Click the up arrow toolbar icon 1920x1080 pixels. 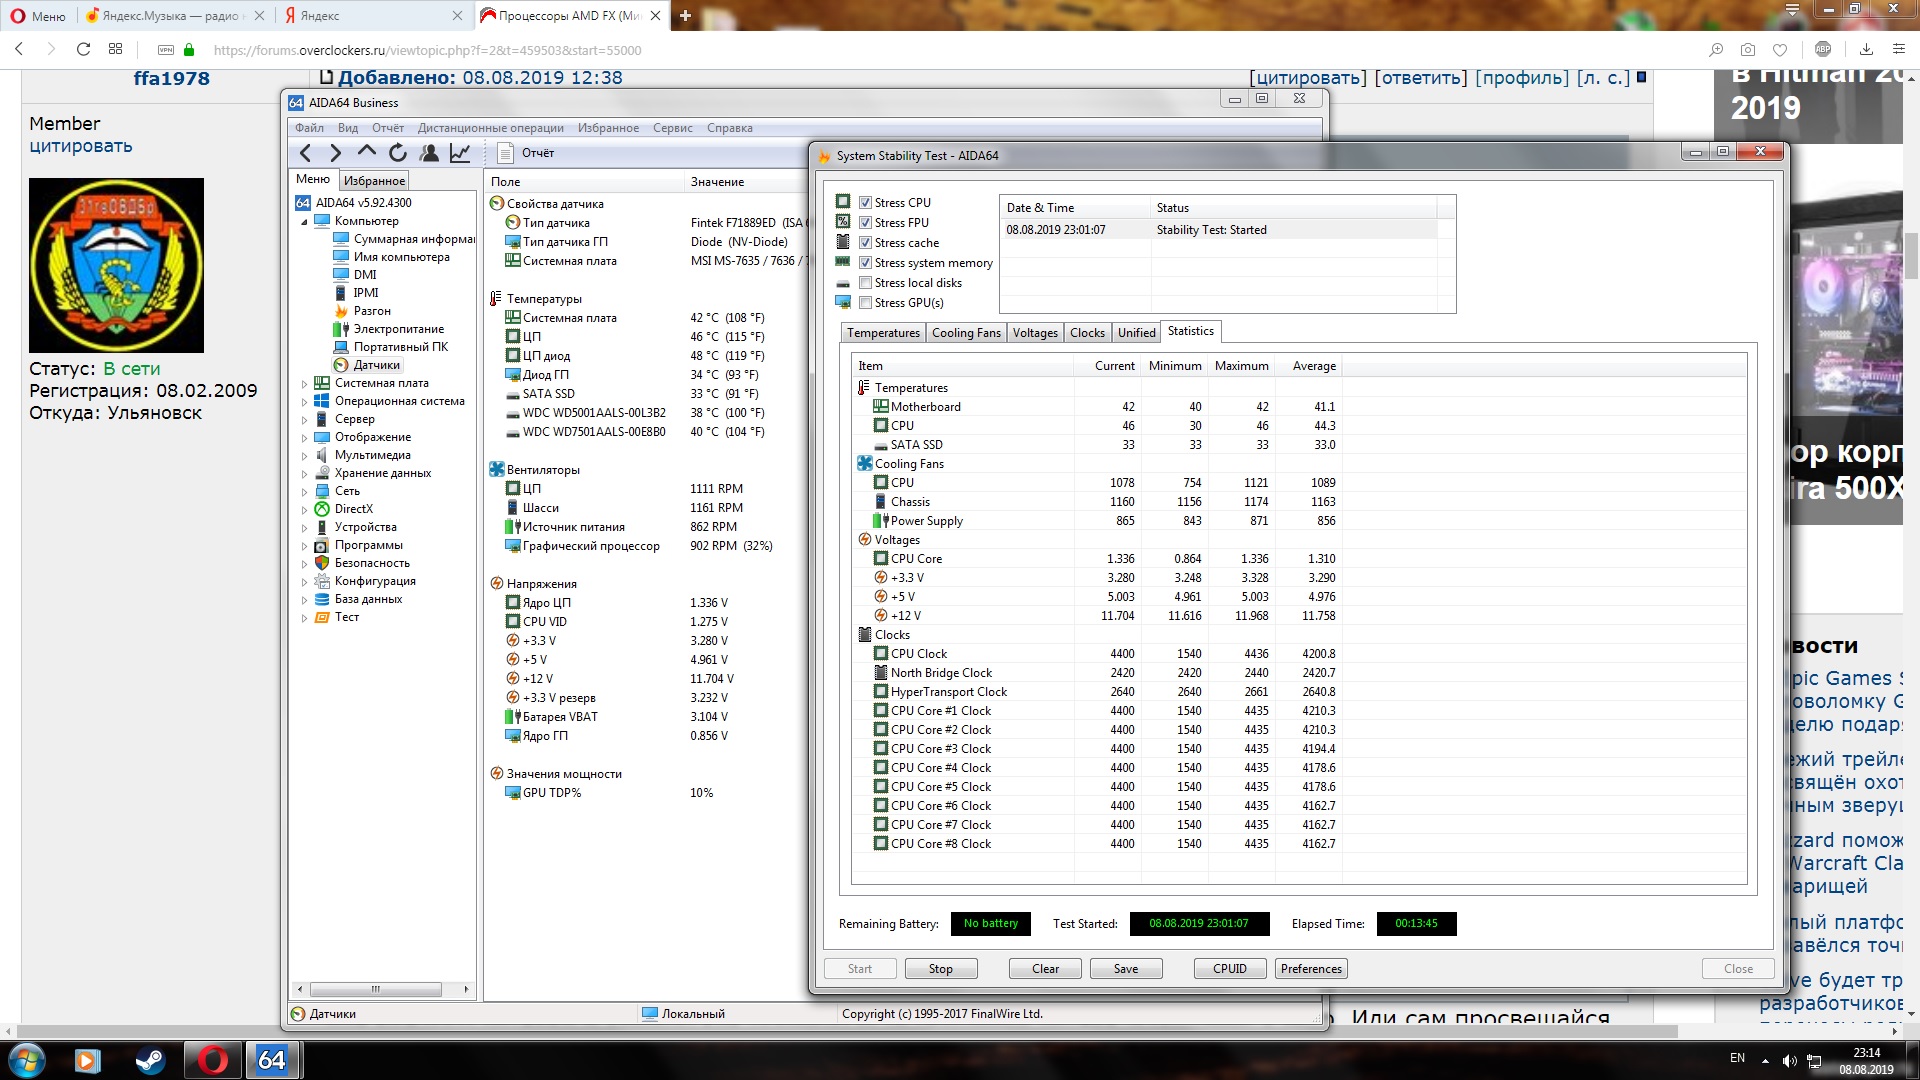click(367, 152)
